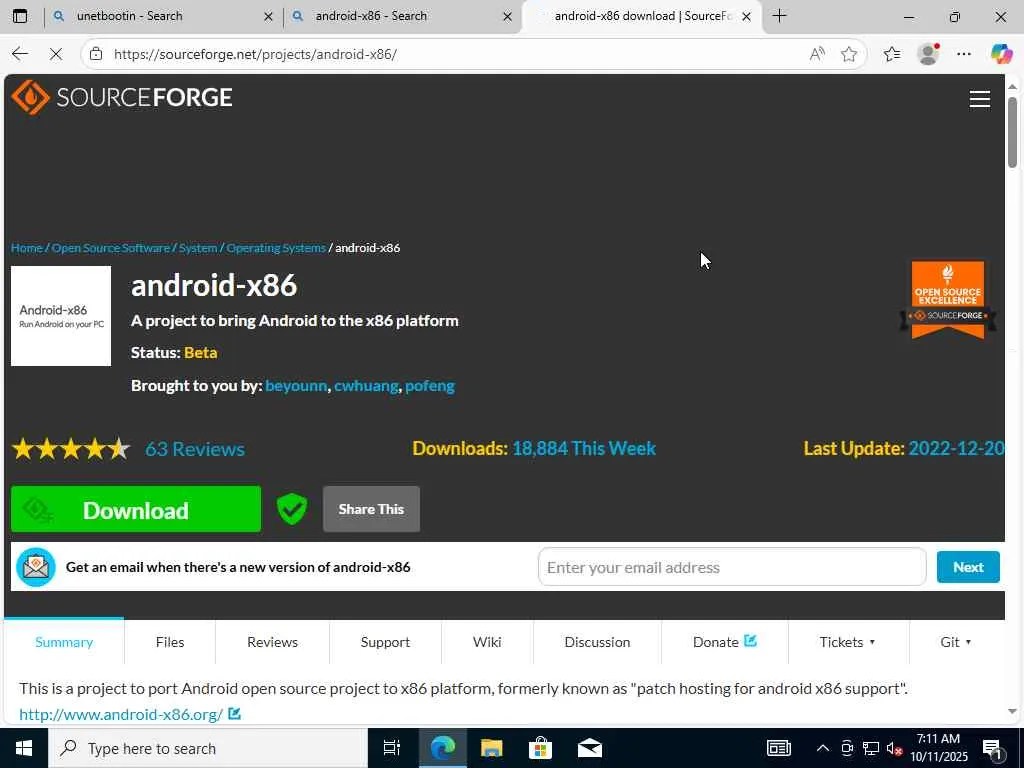The width and height of the screenshot is (1024, 768).
Task: Open the System breadcrumb link
Action: pos(198,248)
